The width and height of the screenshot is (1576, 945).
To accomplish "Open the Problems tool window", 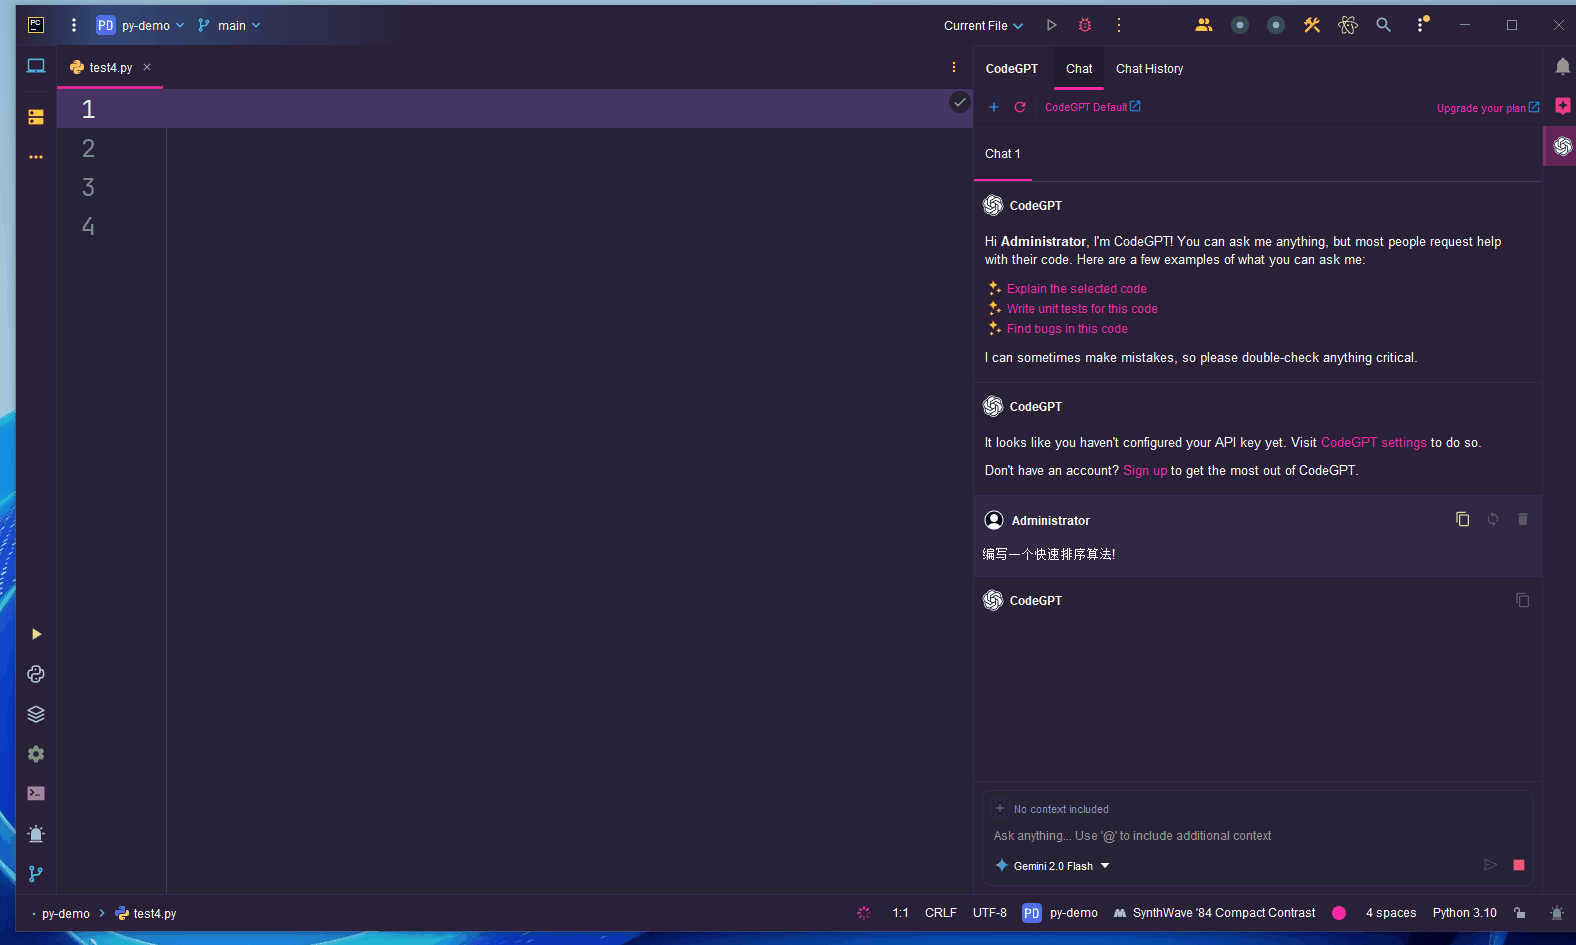I will click(36, 834).
